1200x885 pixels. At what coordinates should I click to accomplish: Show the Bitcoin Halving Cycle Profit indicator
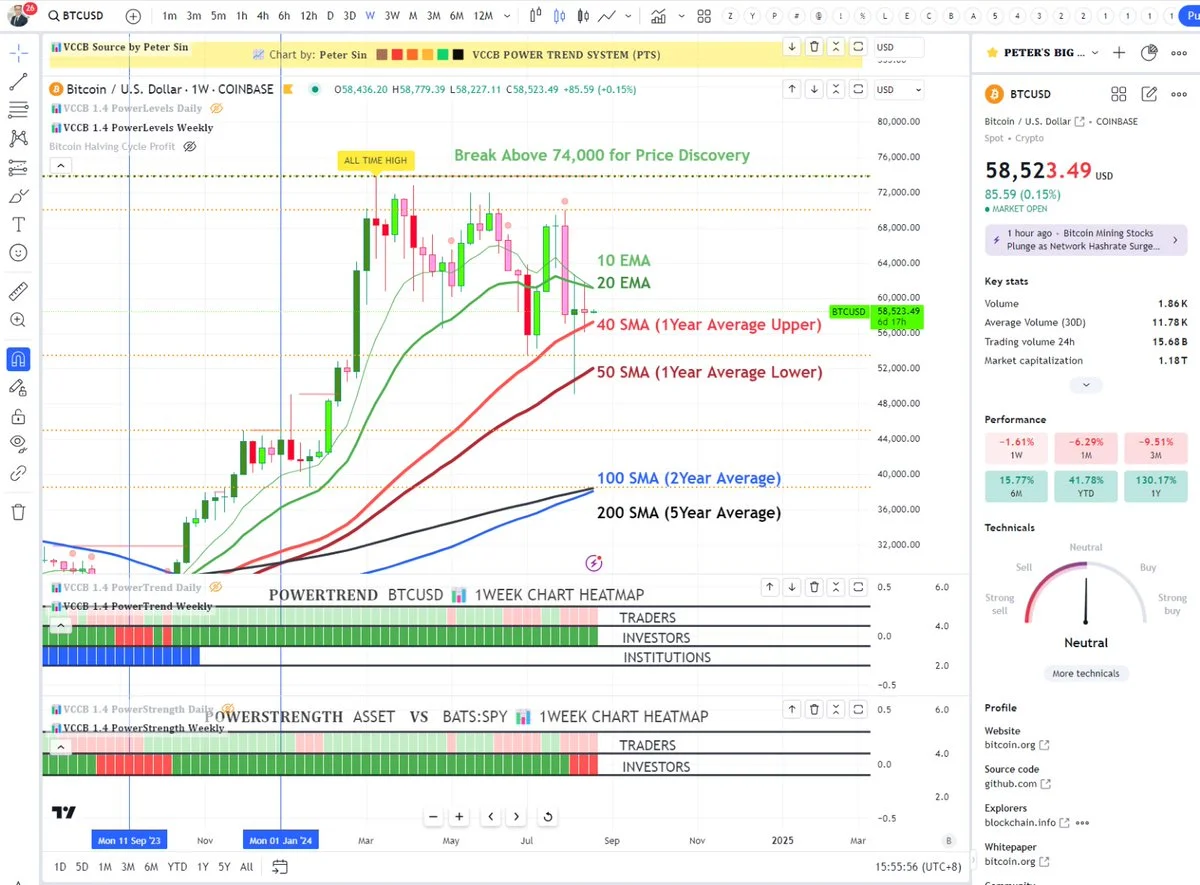(190, 146)
